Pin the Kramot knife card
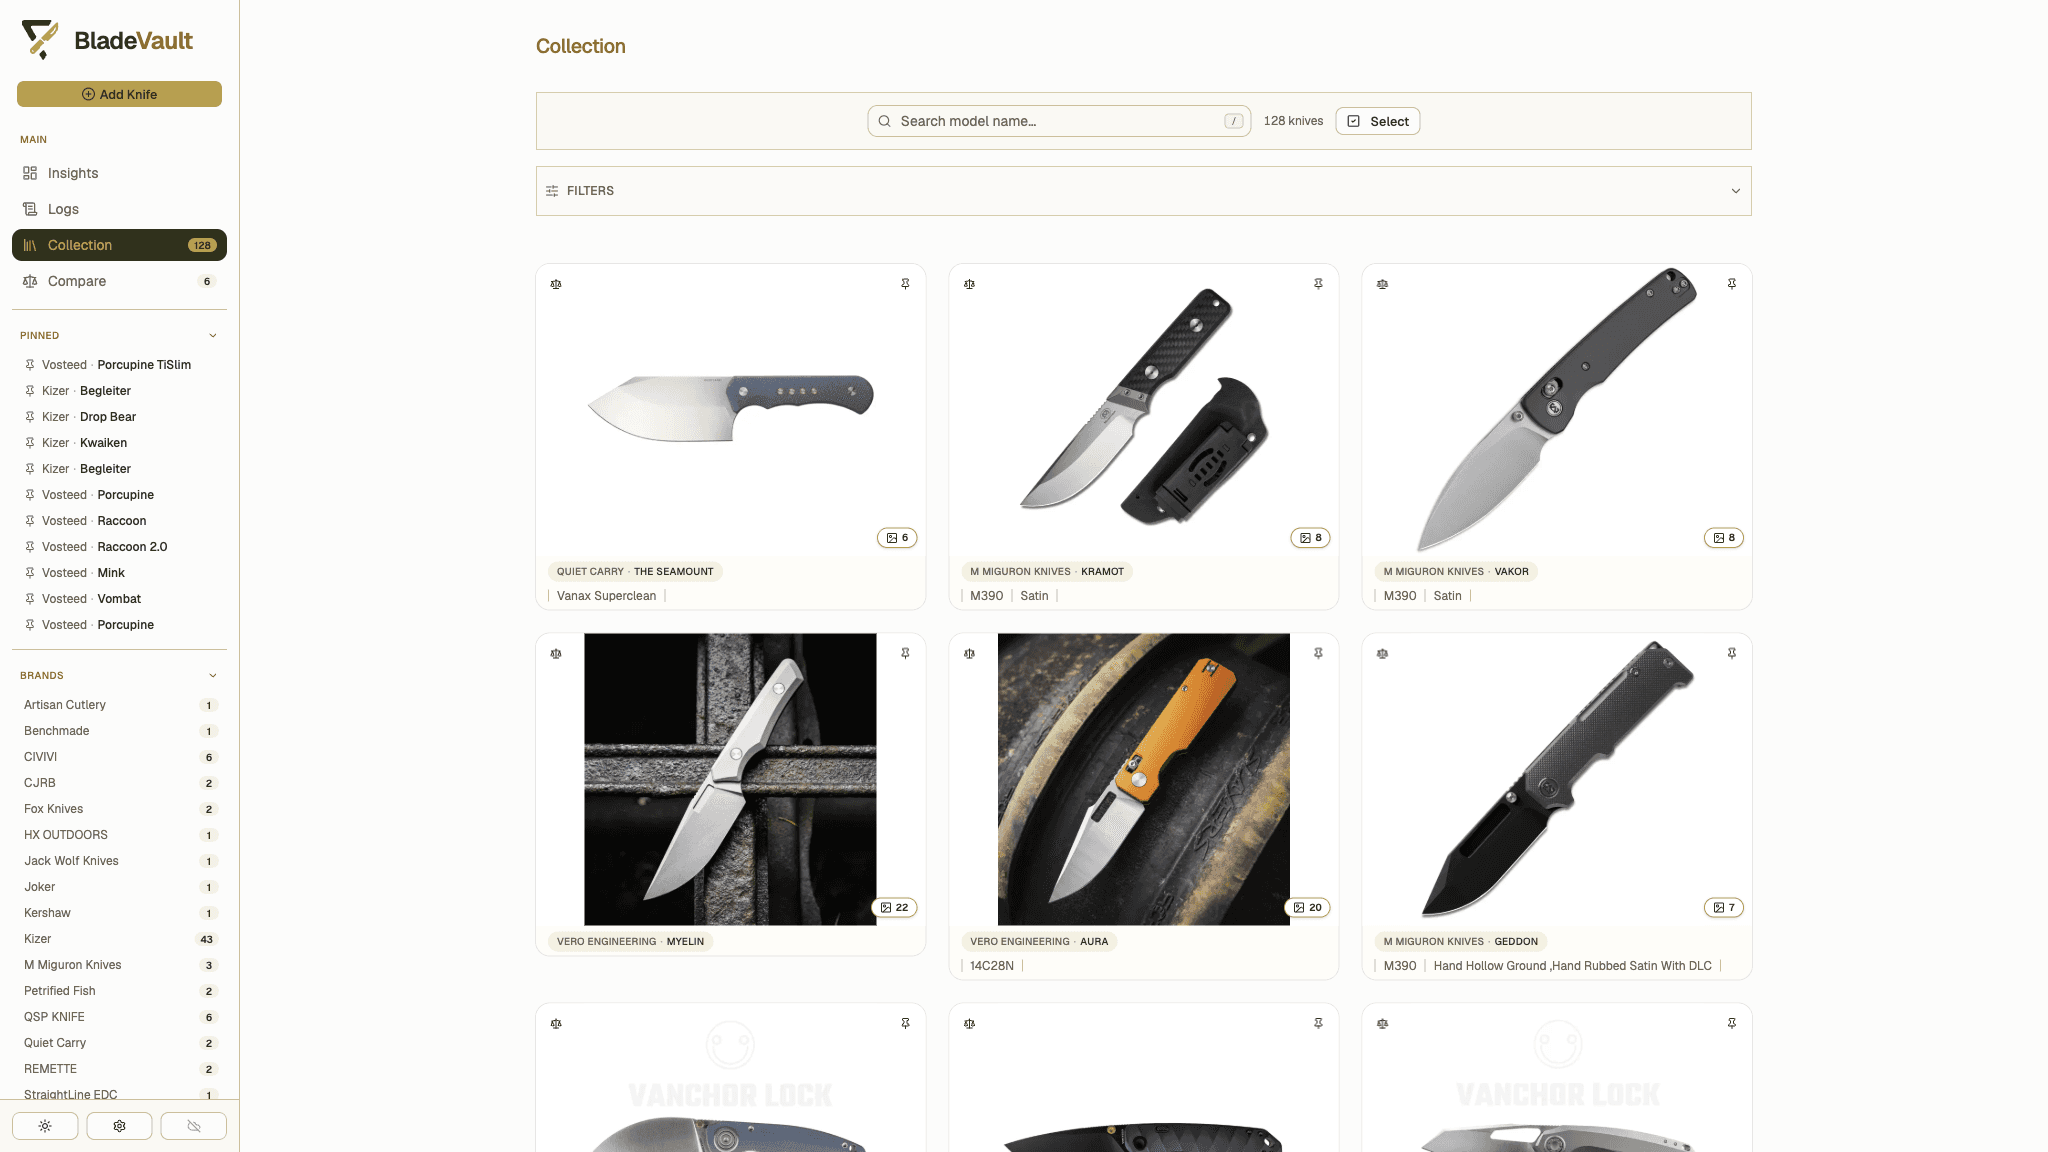This screenshot has width=2048, height=1152. pyautogui.click(x=1318, y=284)
